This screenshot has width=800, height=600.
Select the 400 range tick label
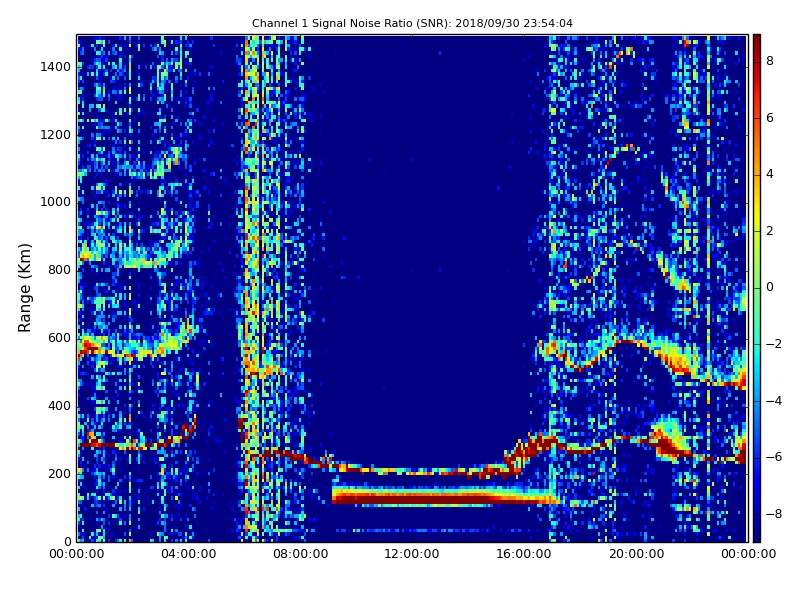point(59,406)
